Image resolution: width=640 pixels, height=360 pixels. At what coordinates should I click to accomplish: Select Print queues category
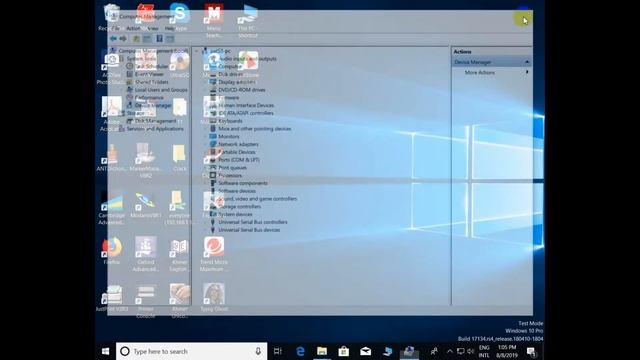[232, 167]
